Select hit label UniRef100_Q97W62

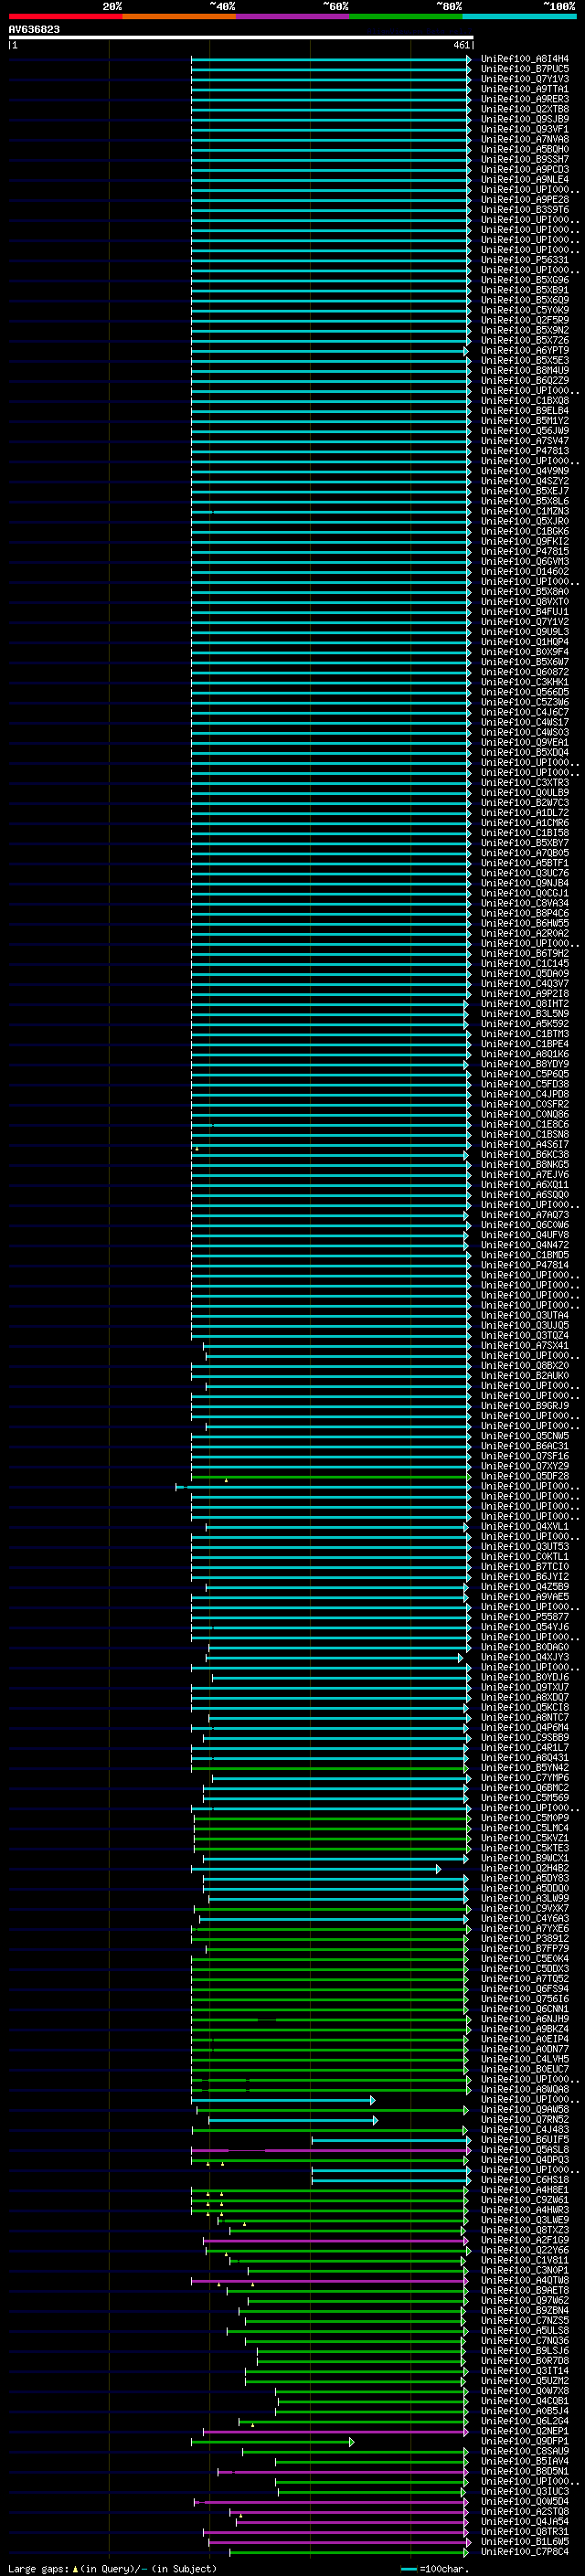tap(525, 2301)
